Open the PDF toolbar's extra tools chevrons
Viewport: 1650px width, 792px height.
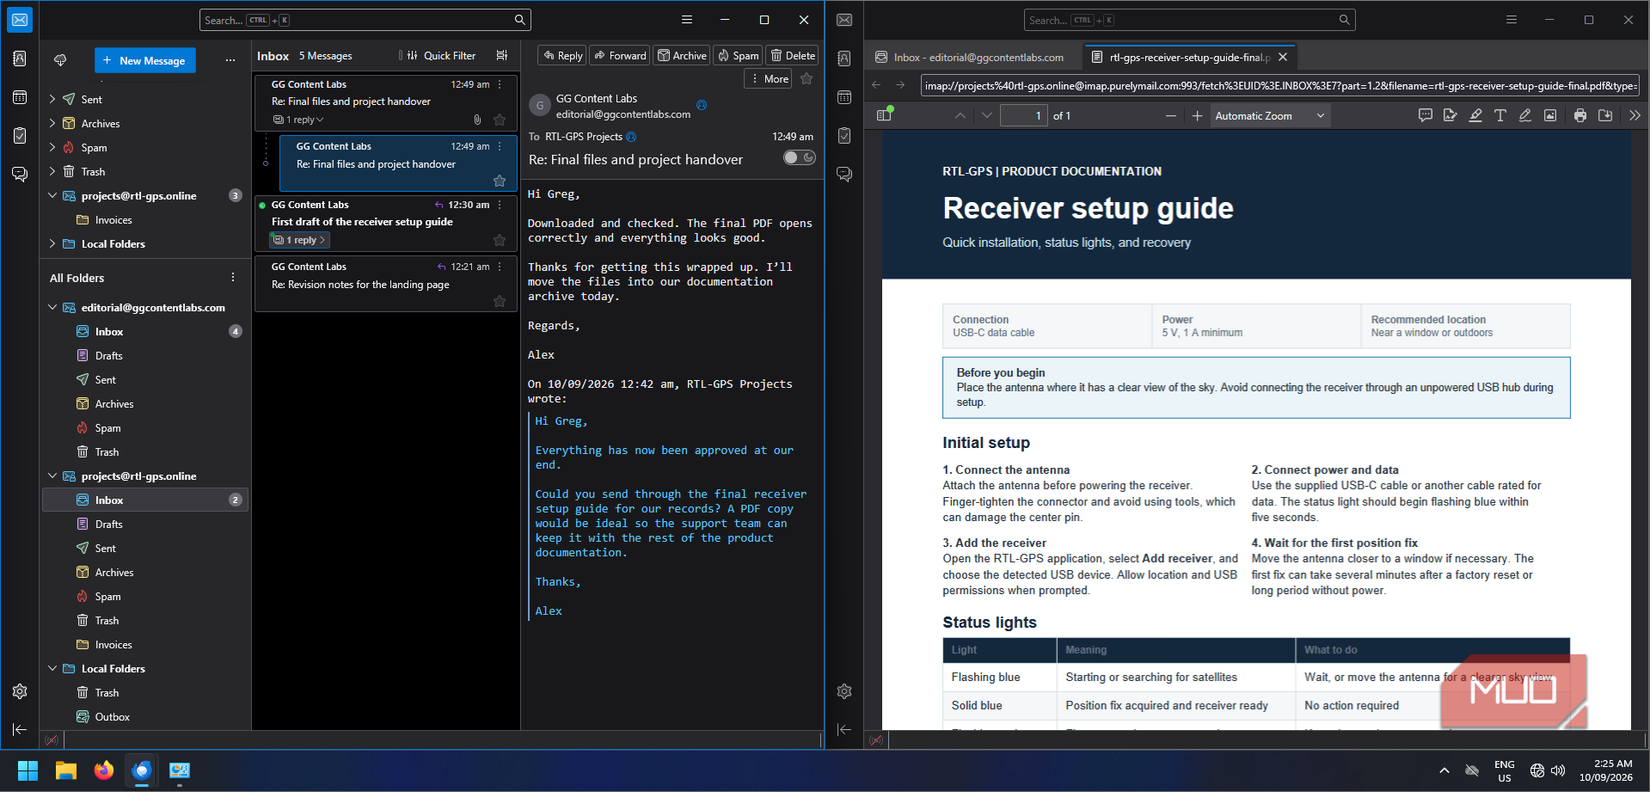pyautogui.click(x=1634, y=116)
